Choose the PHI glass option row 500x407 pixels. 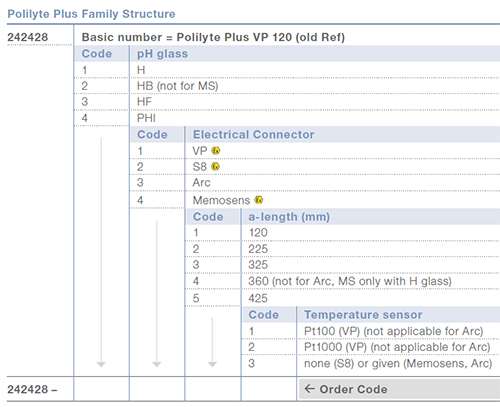(x=287, y=118)
